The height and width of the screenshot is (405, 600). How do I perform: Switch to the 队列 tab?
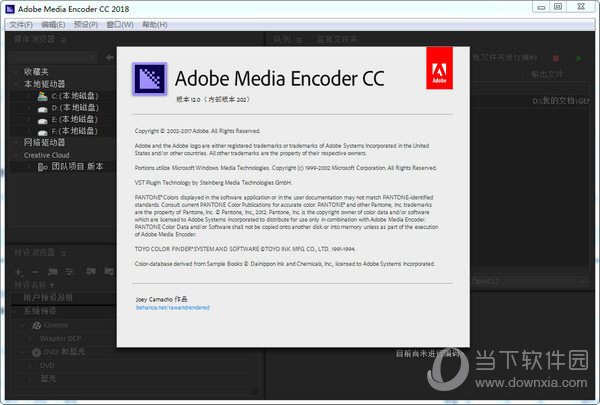coord(282,39)
